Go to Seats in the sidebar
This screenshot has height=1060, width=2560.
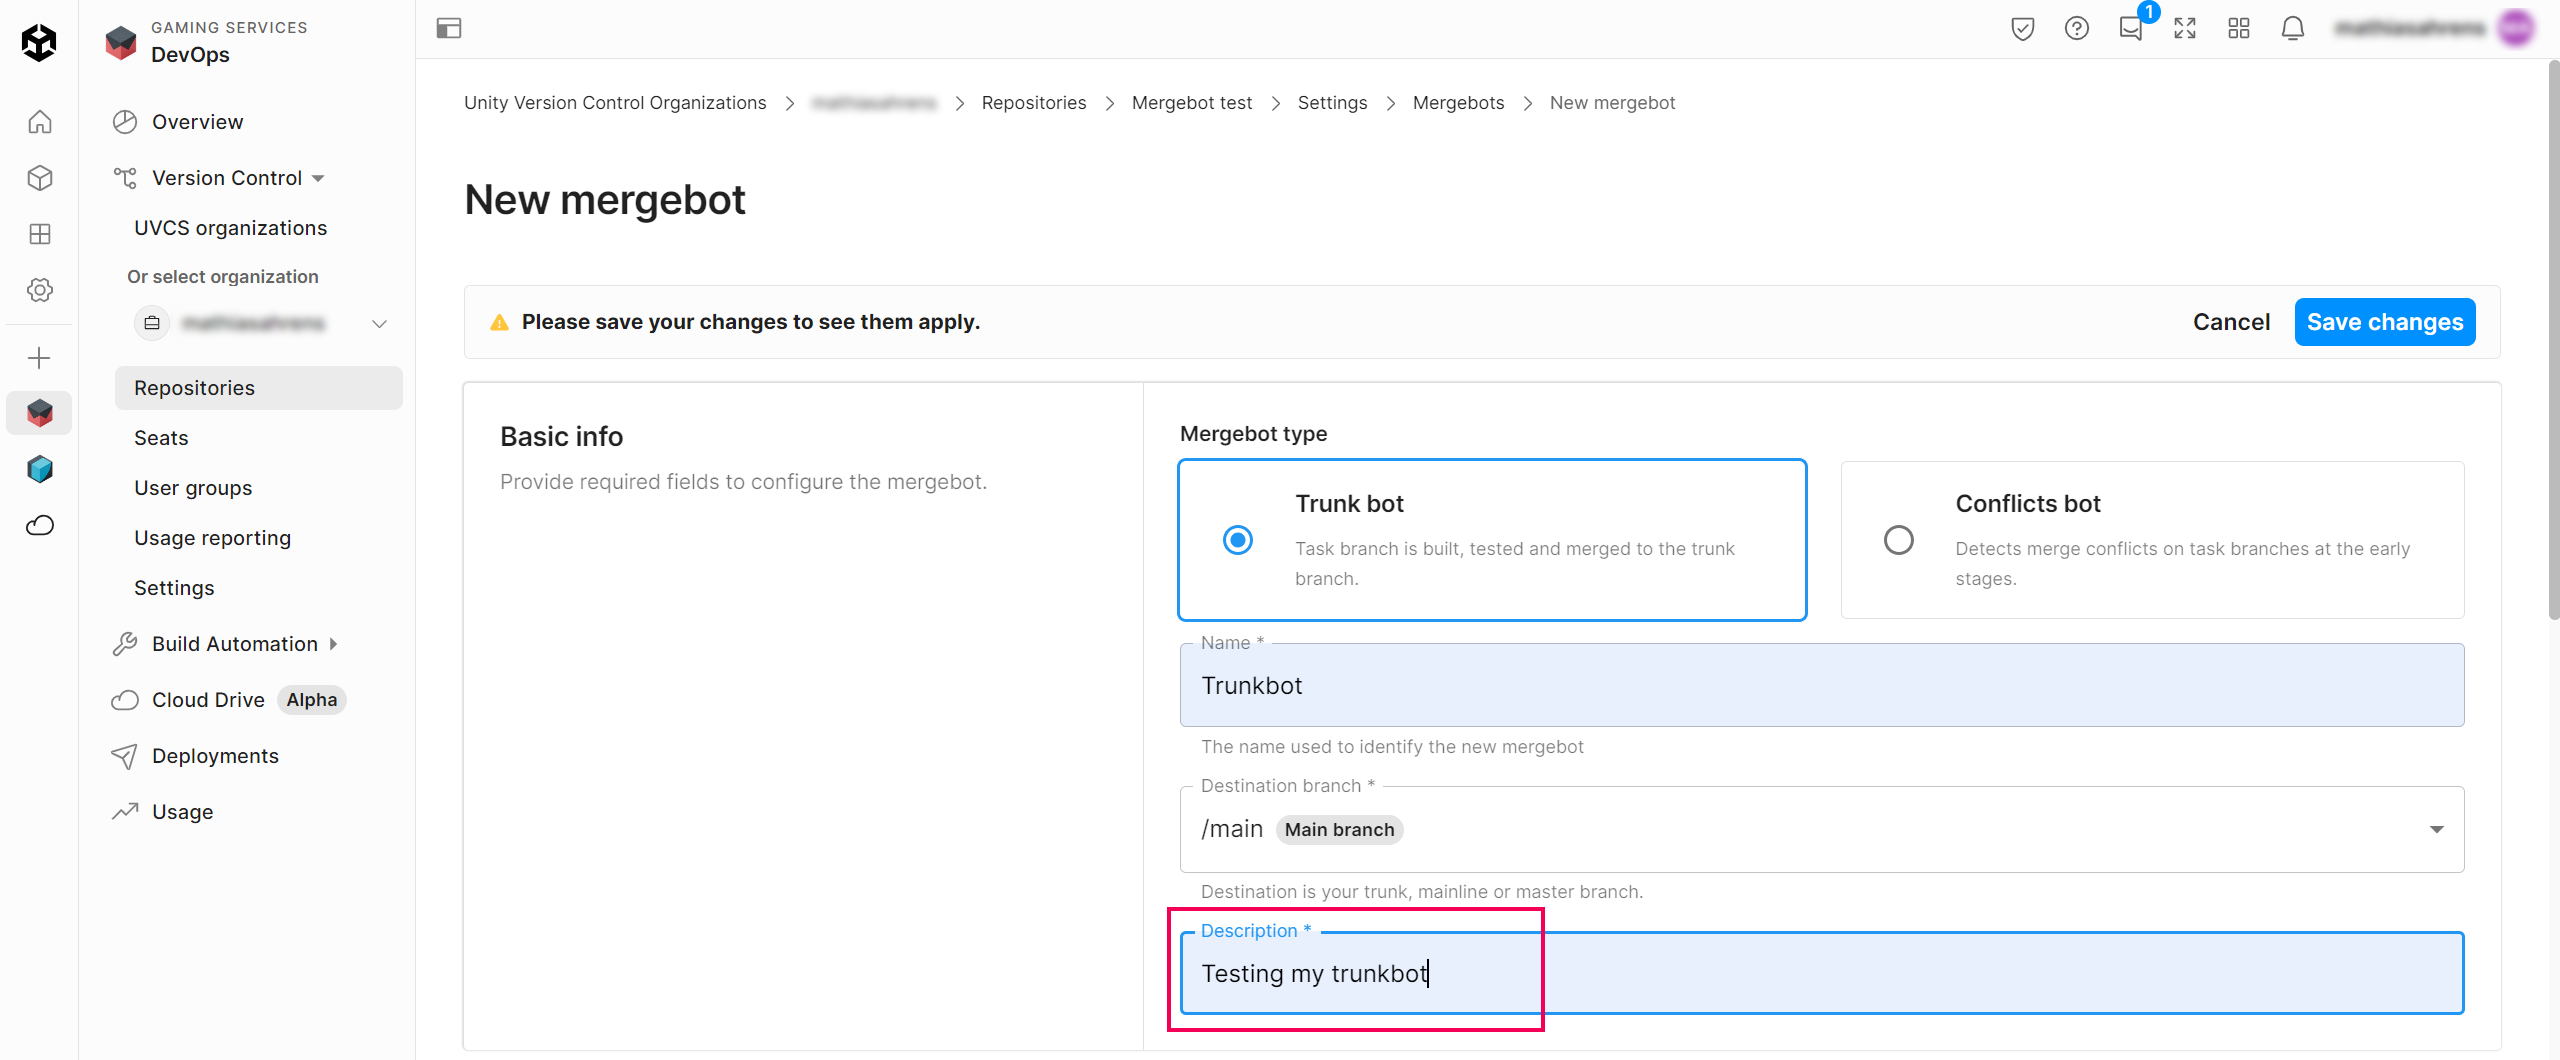(x=161, y=438)
